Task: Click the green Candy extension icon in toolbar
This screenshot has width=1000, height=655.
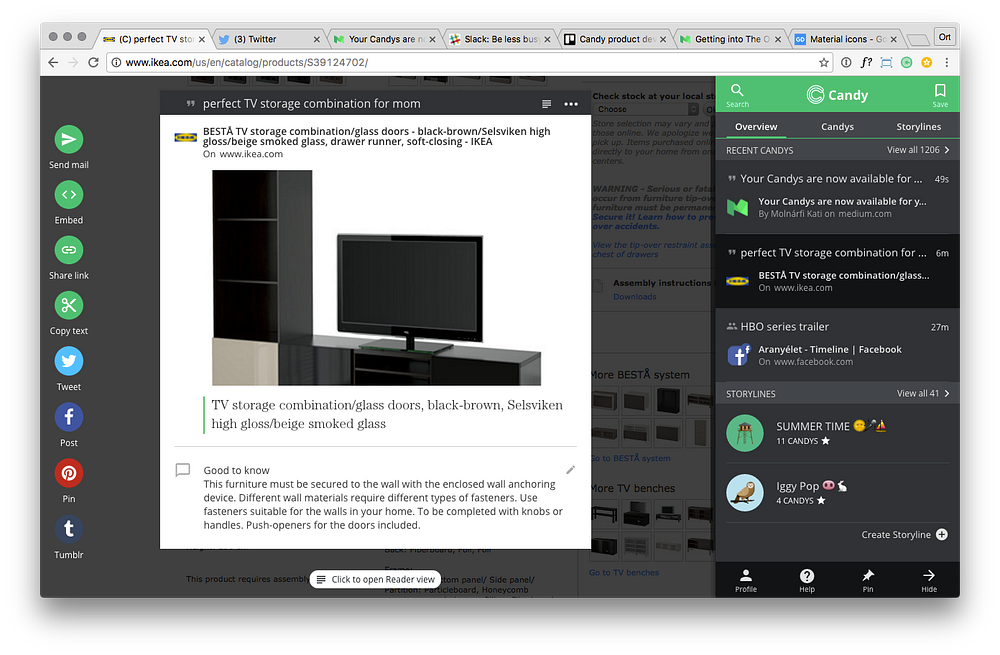Action: point(906,63)
